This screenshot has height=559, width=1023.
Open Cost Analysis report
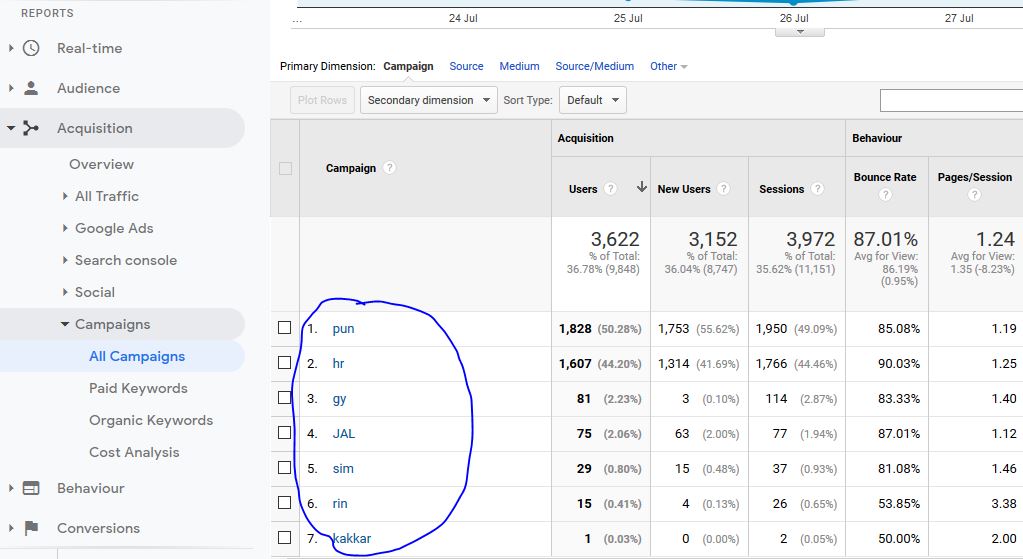tap(134, 452)
